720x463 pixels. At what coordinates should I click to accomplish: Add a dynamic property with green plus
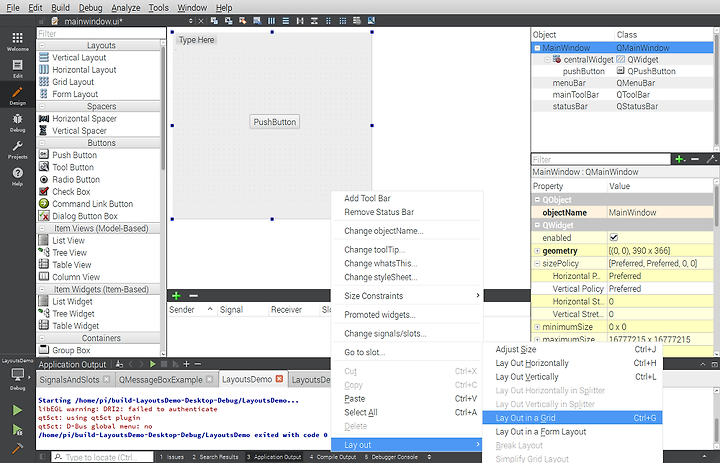[680, 159]
